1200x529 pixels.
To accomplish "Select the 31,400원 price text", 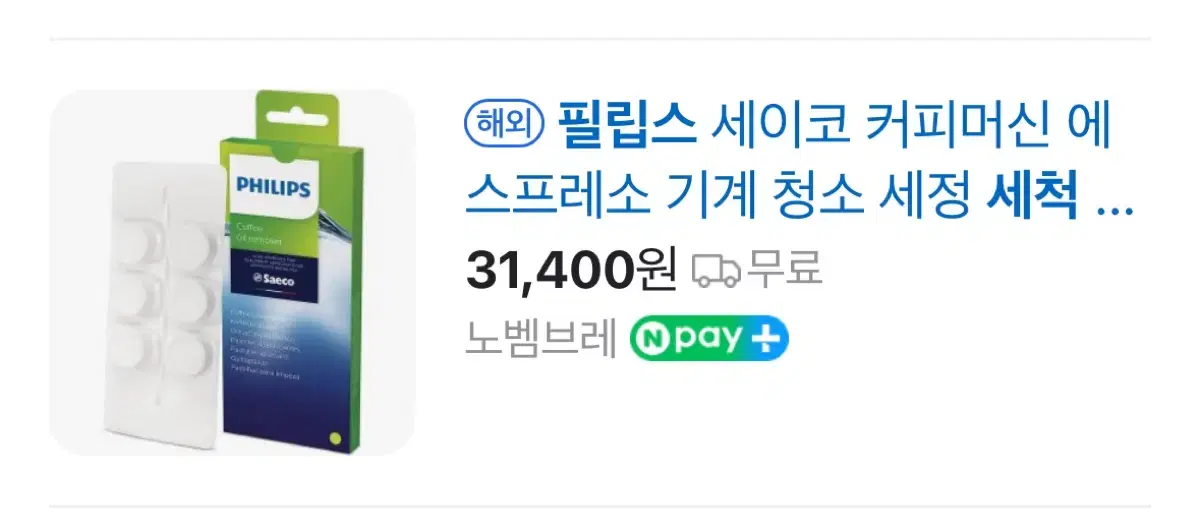I will [571, 270].
